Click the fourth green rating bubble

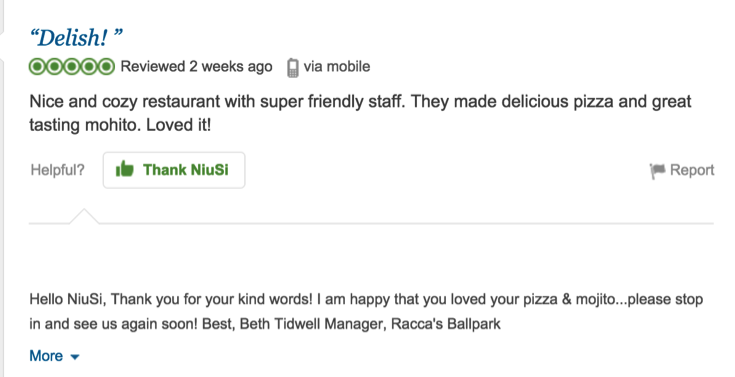[89, 67]
